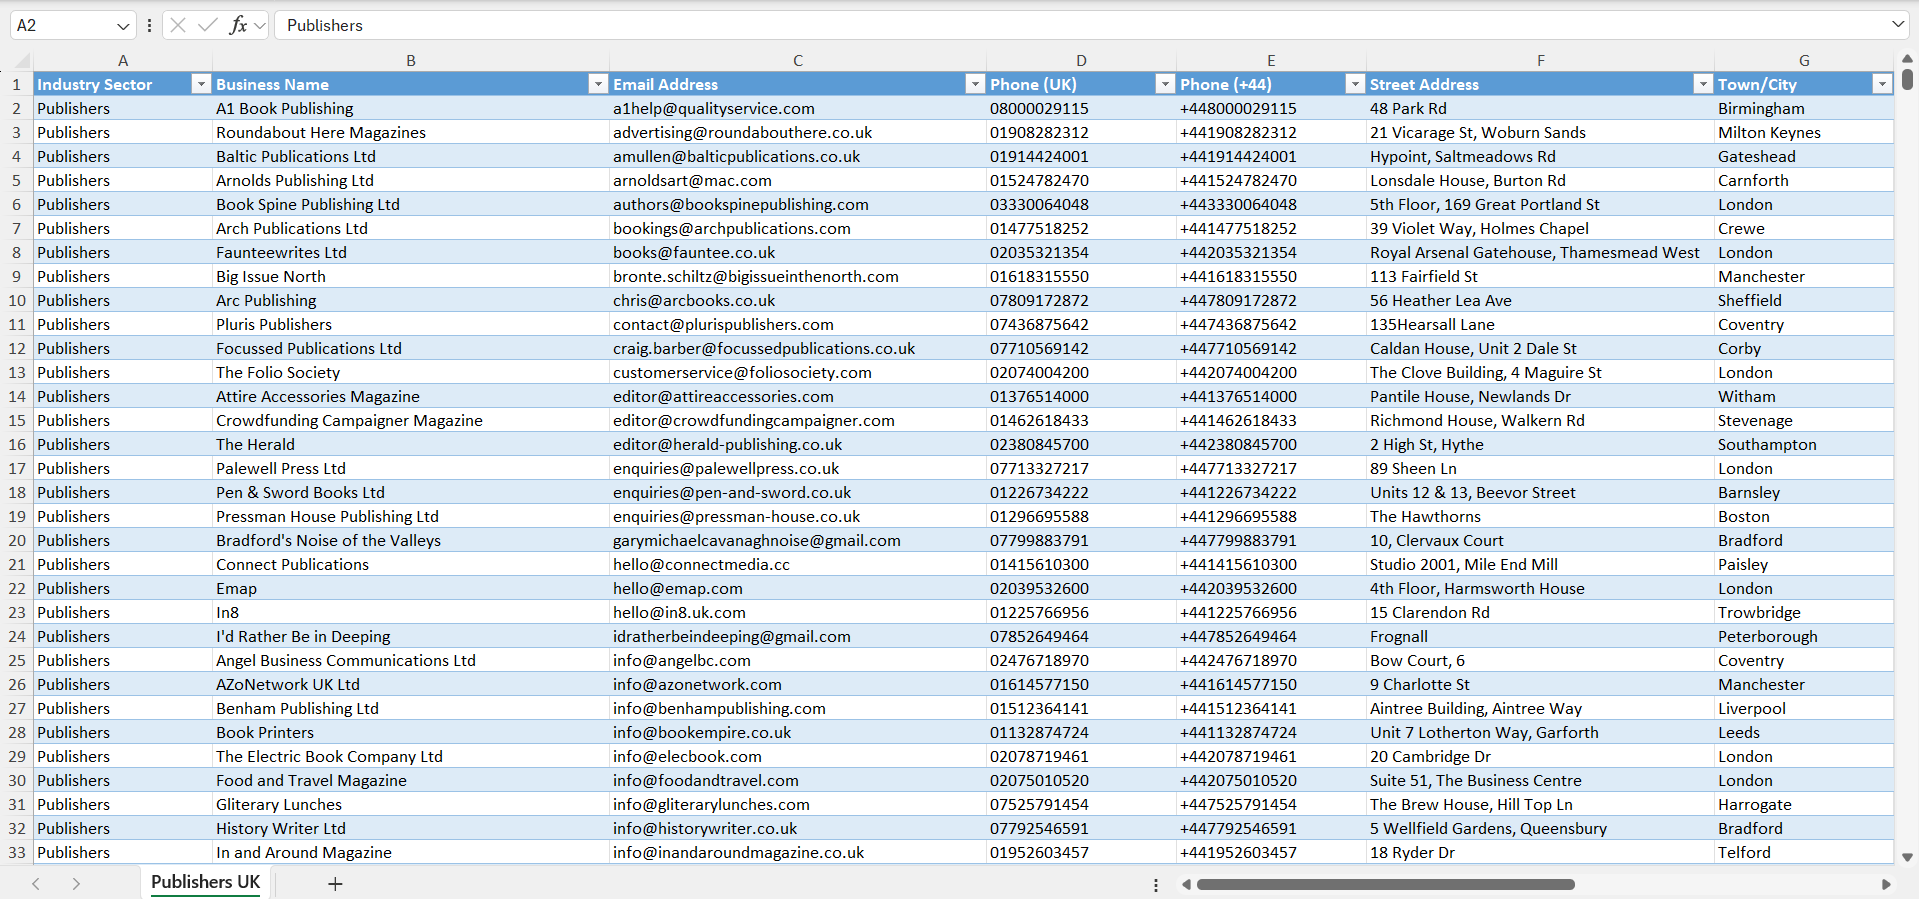Expand the formula bar chevron
Image resolution: width=1919 pixels, height=899 pixels.
(x=1898, y=24)
